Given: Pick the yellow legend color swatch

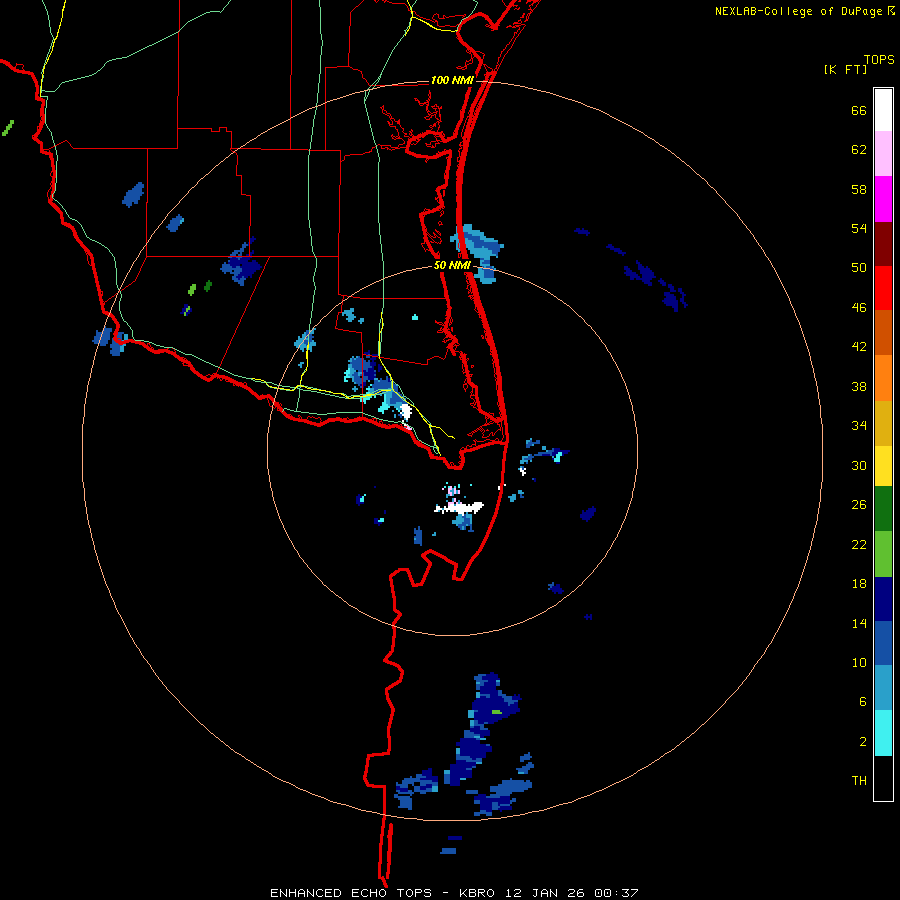Looking at the screenshot, I should [x=883, y=465].
